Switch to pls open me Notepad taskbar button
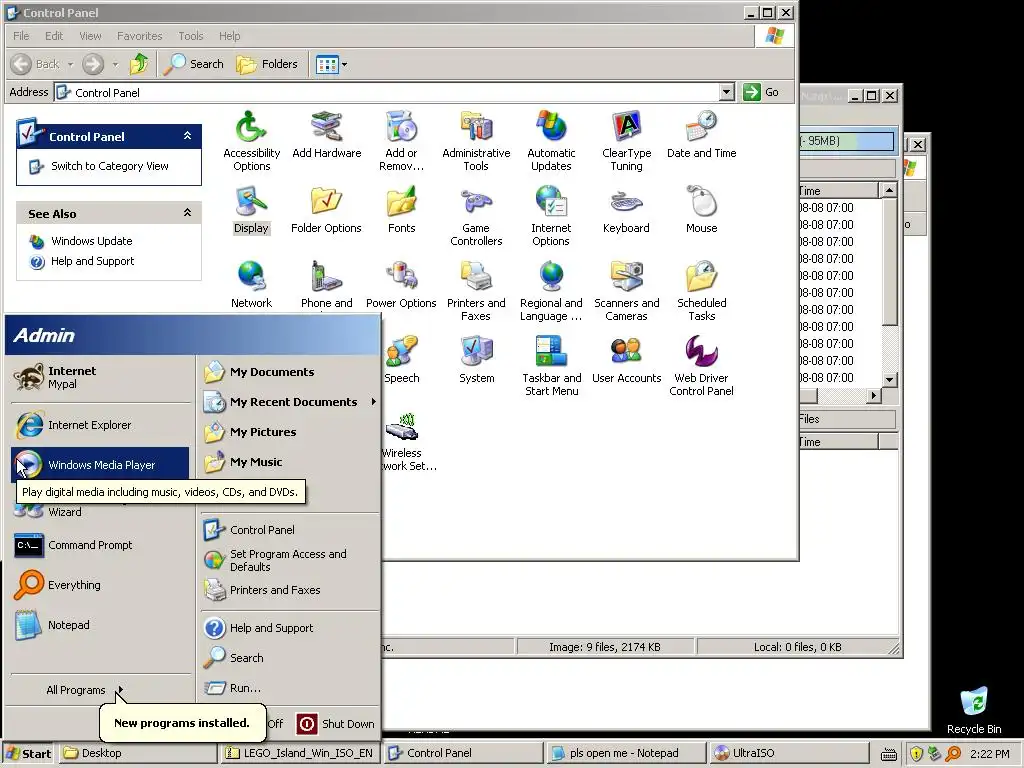The height and width of the screenshot is (768, 1024). tap(626, 753)
